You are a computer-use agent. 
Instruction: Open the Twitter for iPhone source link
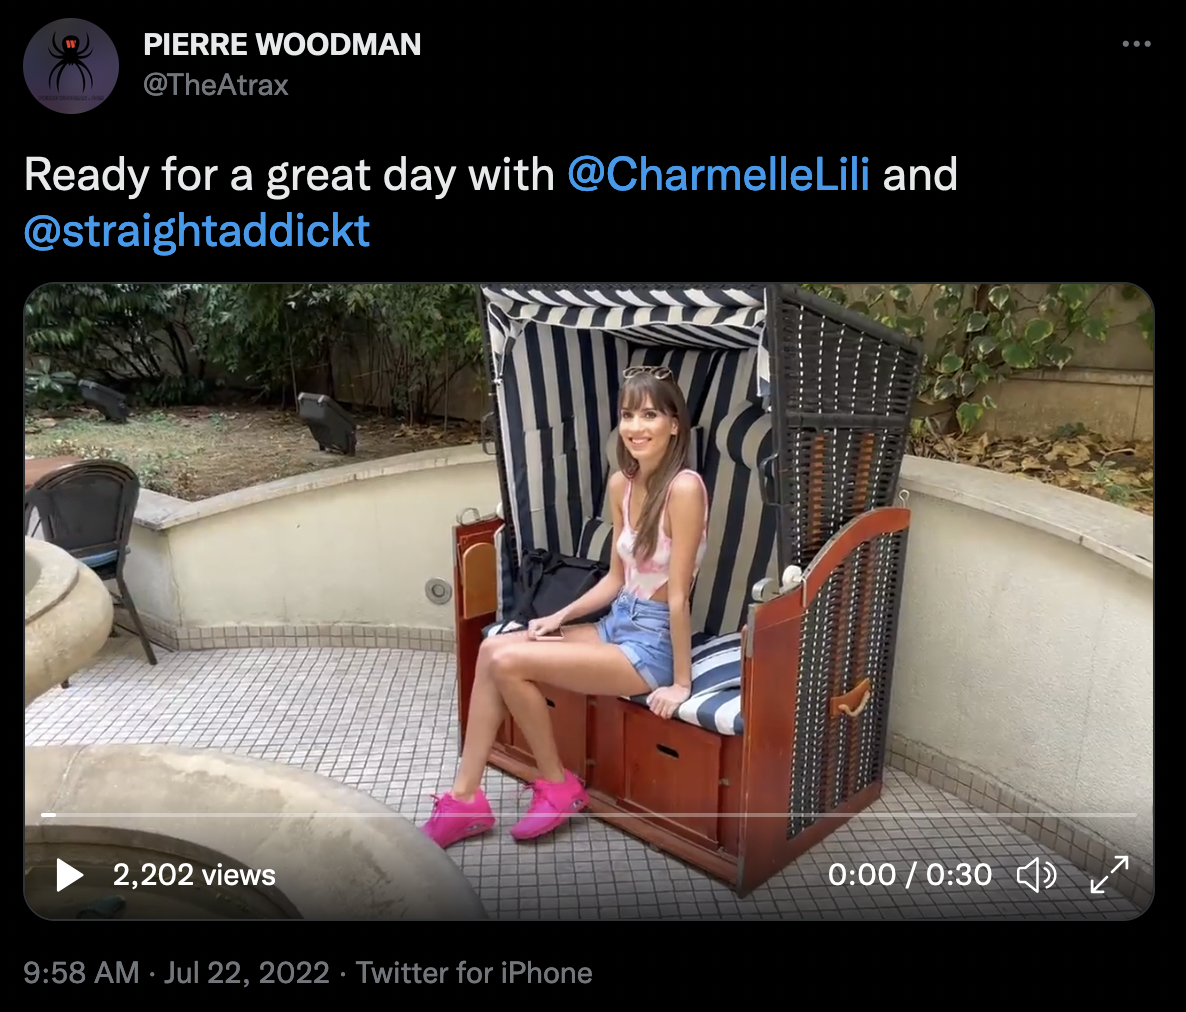474,973
